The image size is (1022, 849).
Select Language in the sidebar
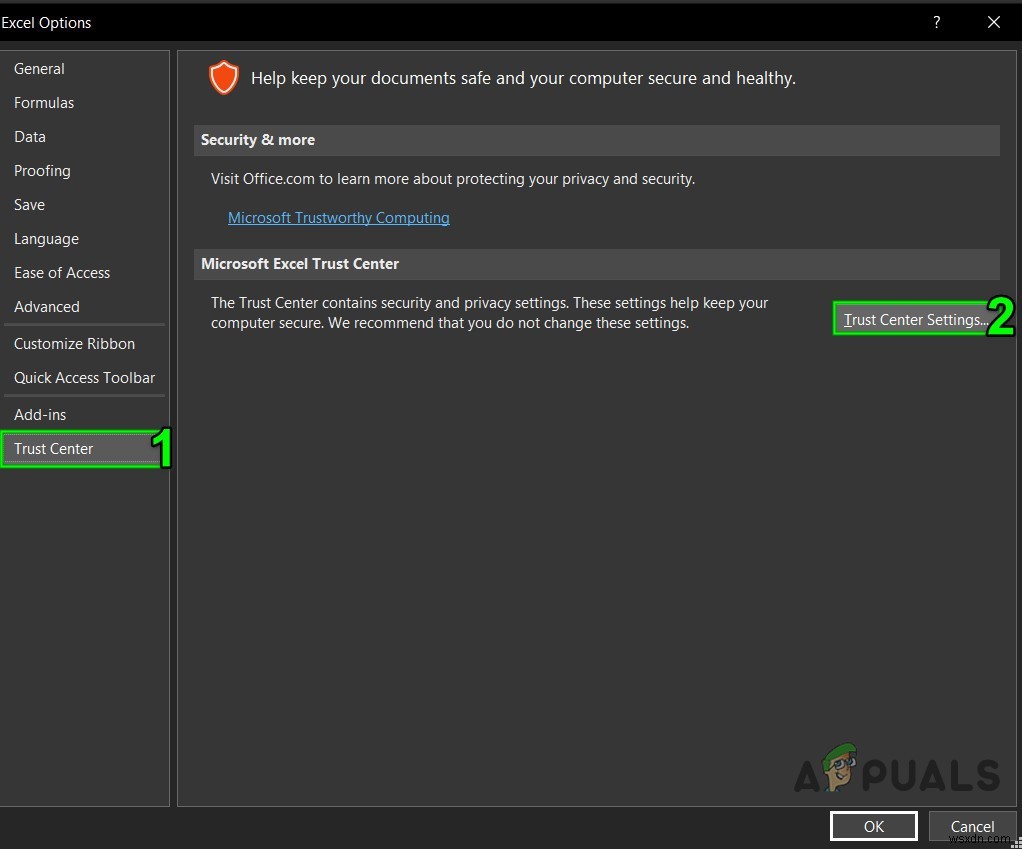[46, 239]
